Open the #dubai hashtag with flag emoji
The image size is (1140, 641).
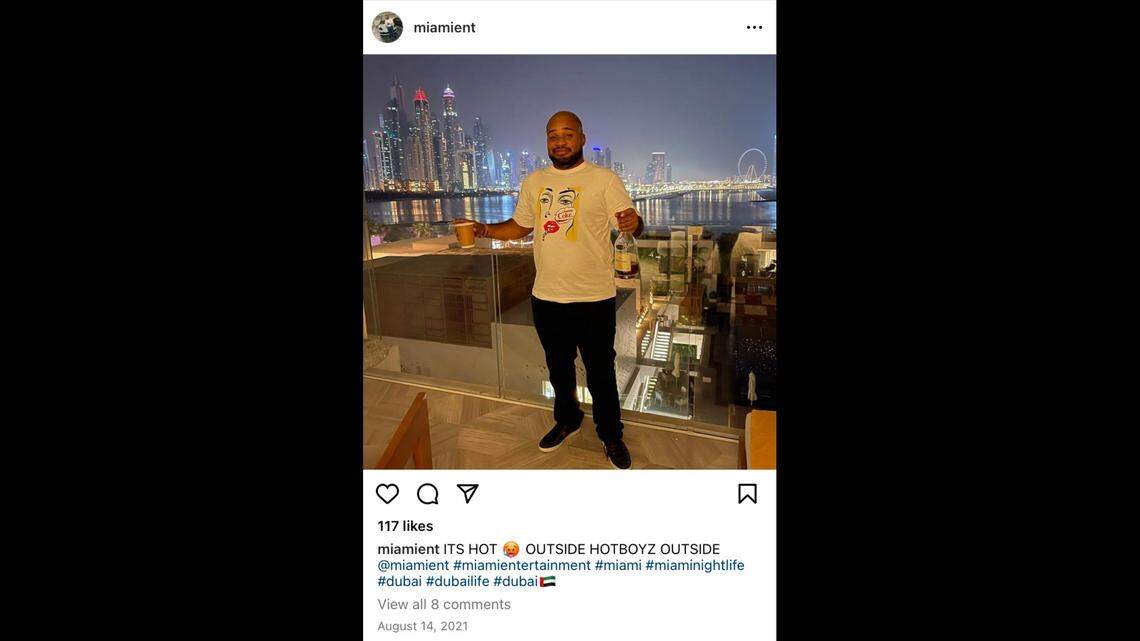point(524,581)
